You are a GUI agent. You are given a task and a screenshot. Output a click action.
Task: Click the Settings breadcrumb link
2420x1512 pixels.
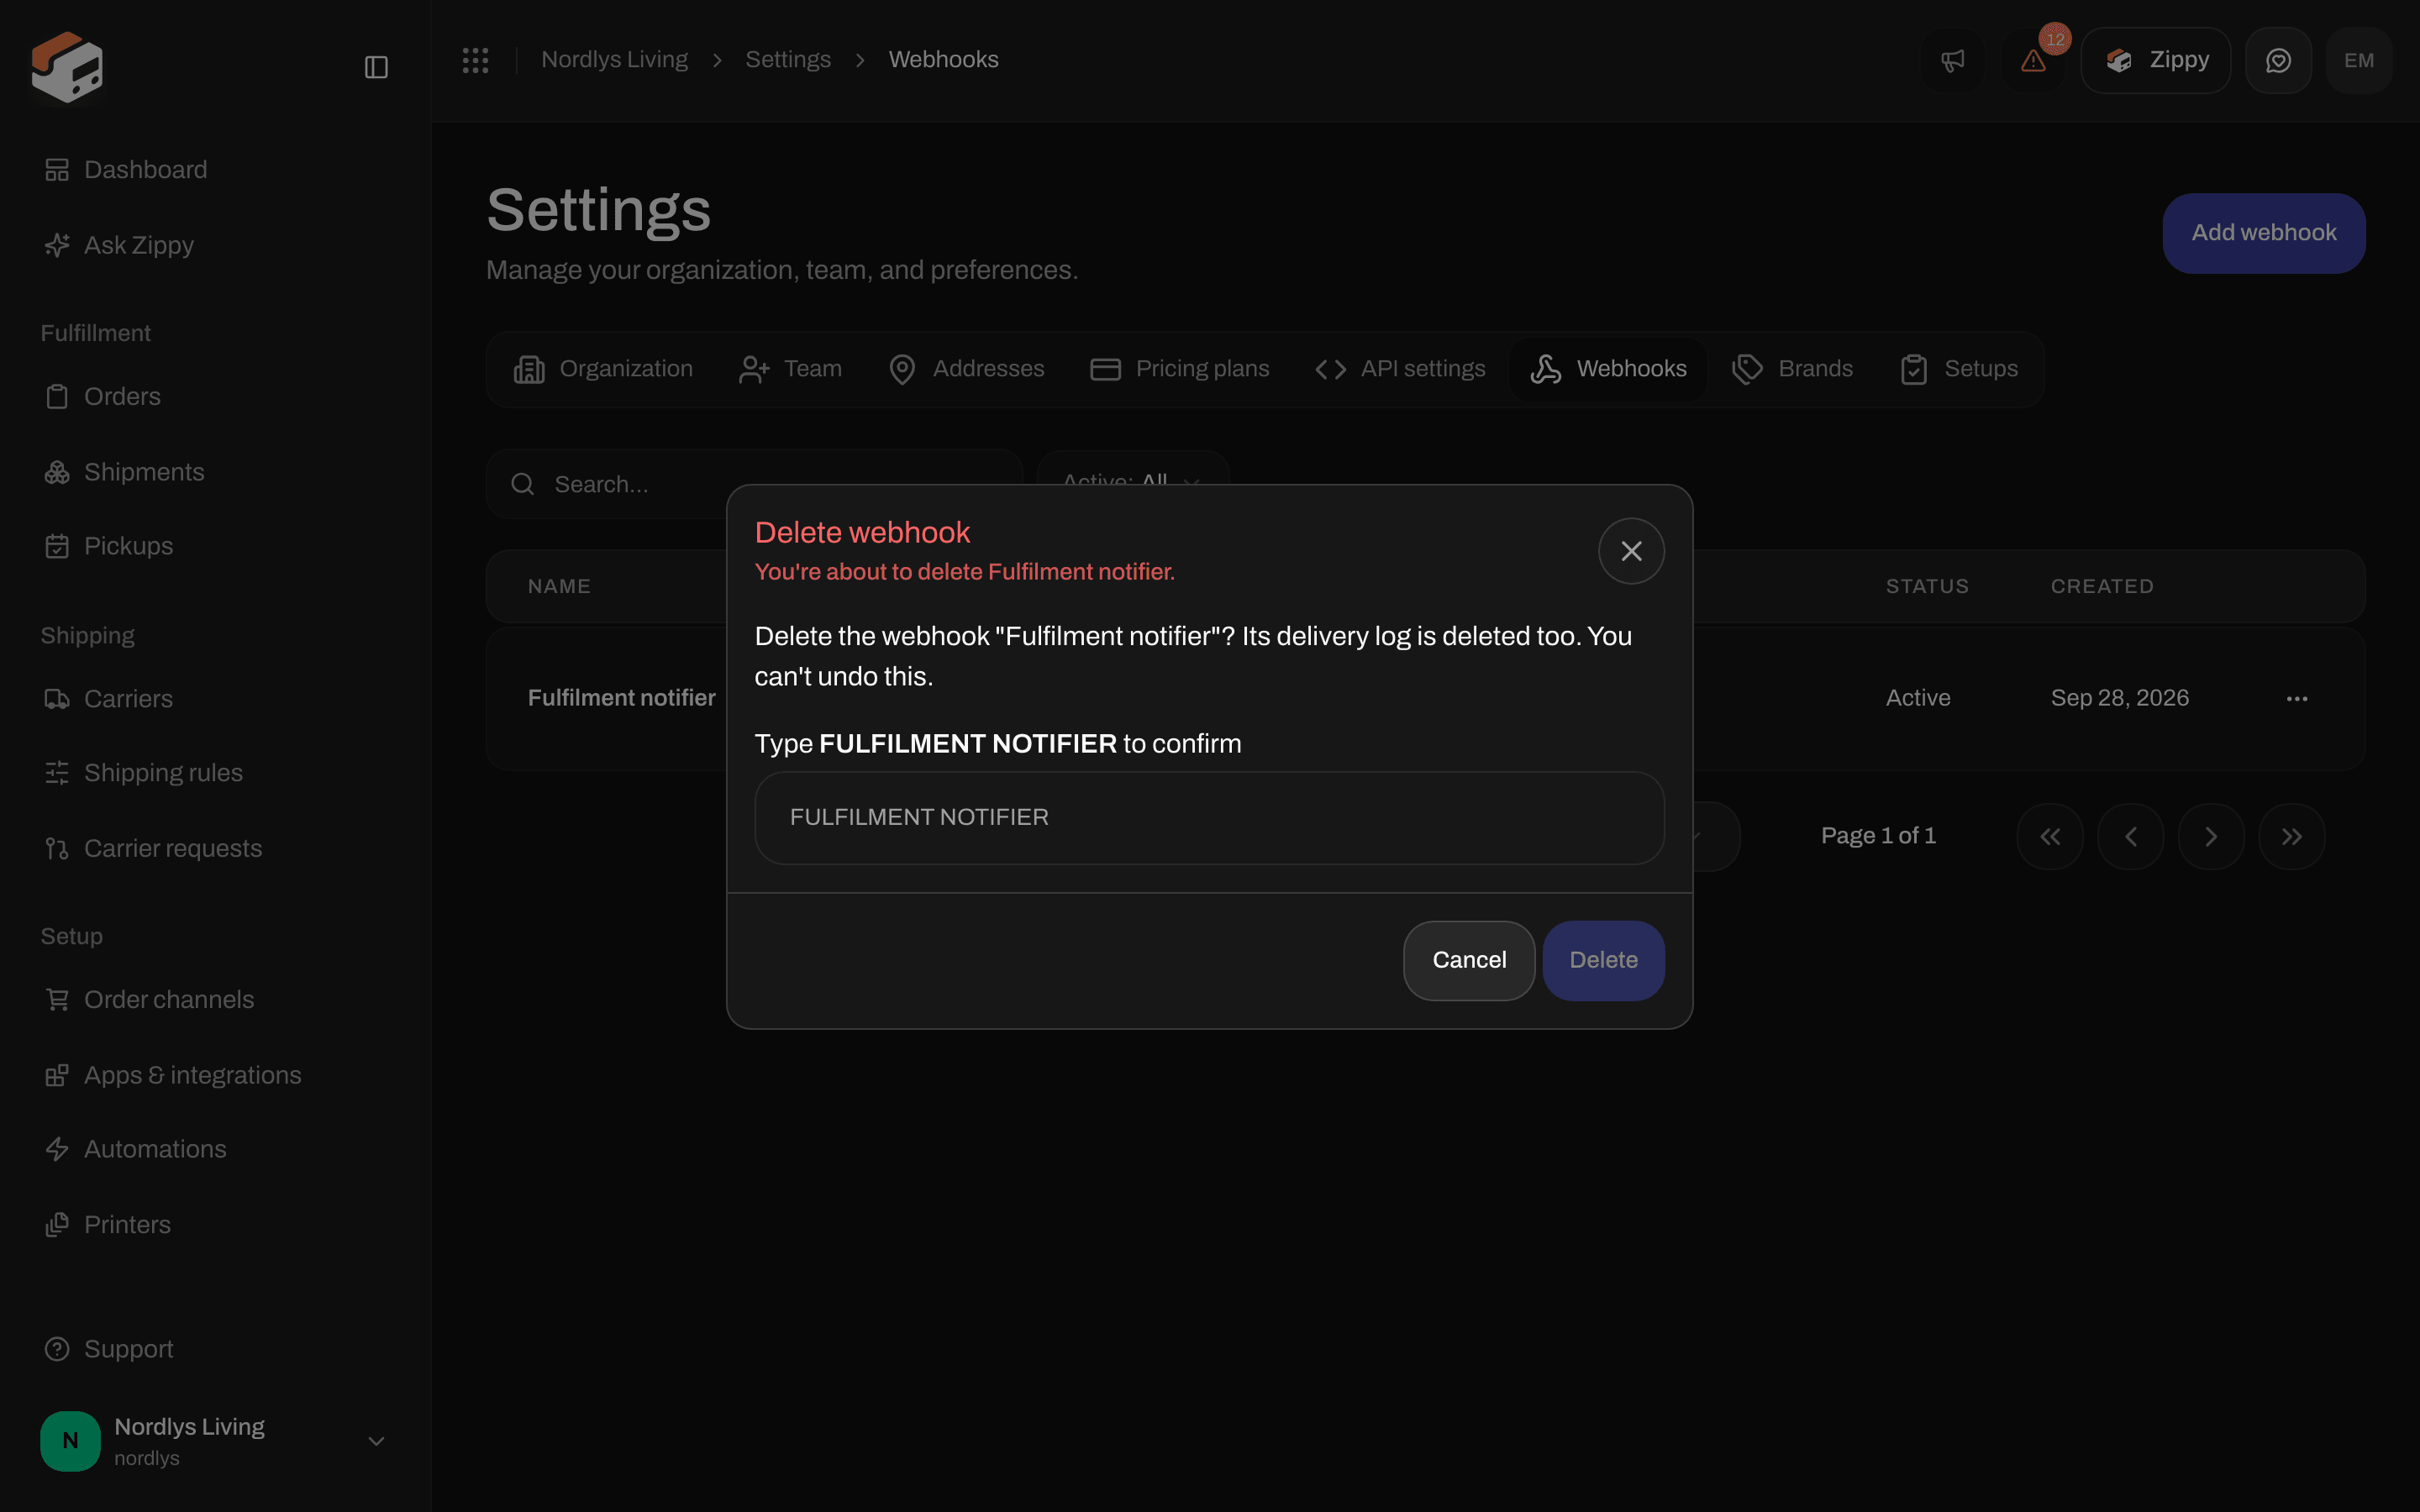[x=788, y=60]
